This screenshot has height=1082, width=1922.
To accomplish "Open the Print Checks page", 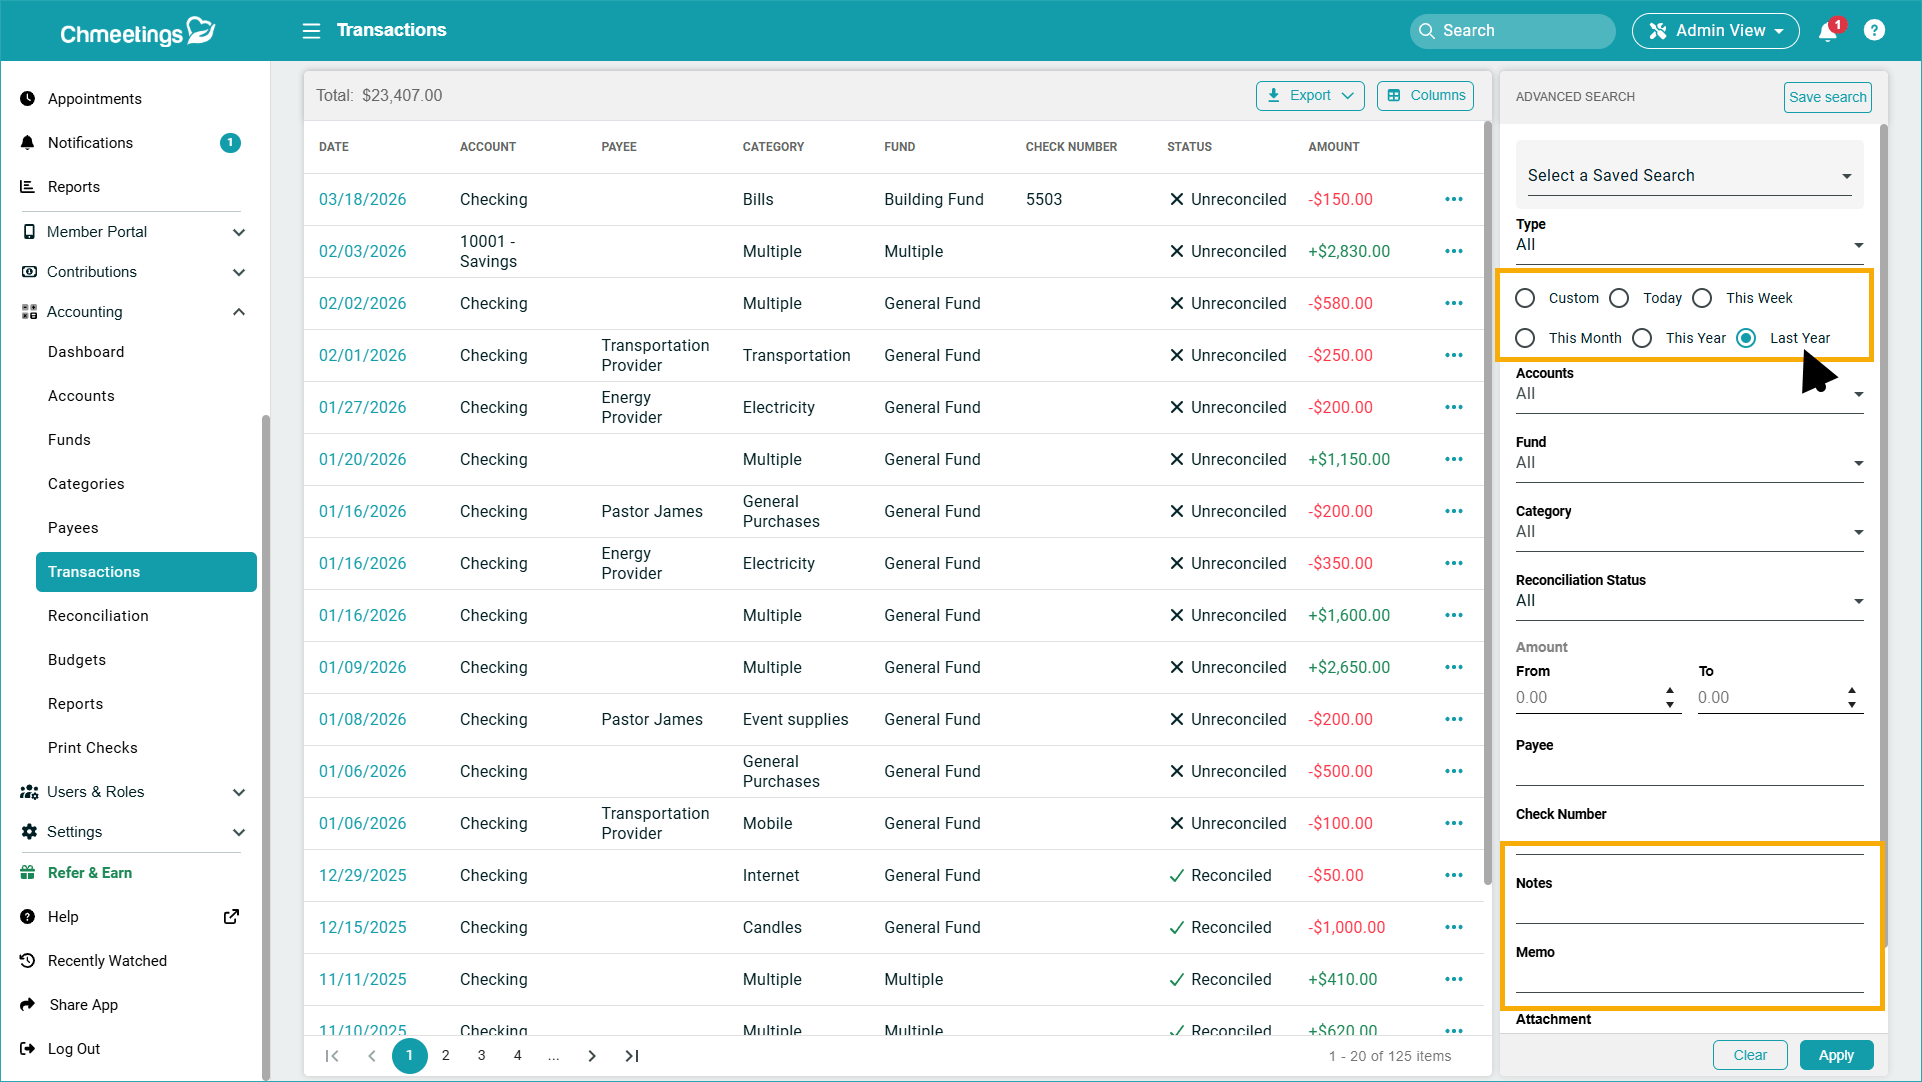I will 92,747.
